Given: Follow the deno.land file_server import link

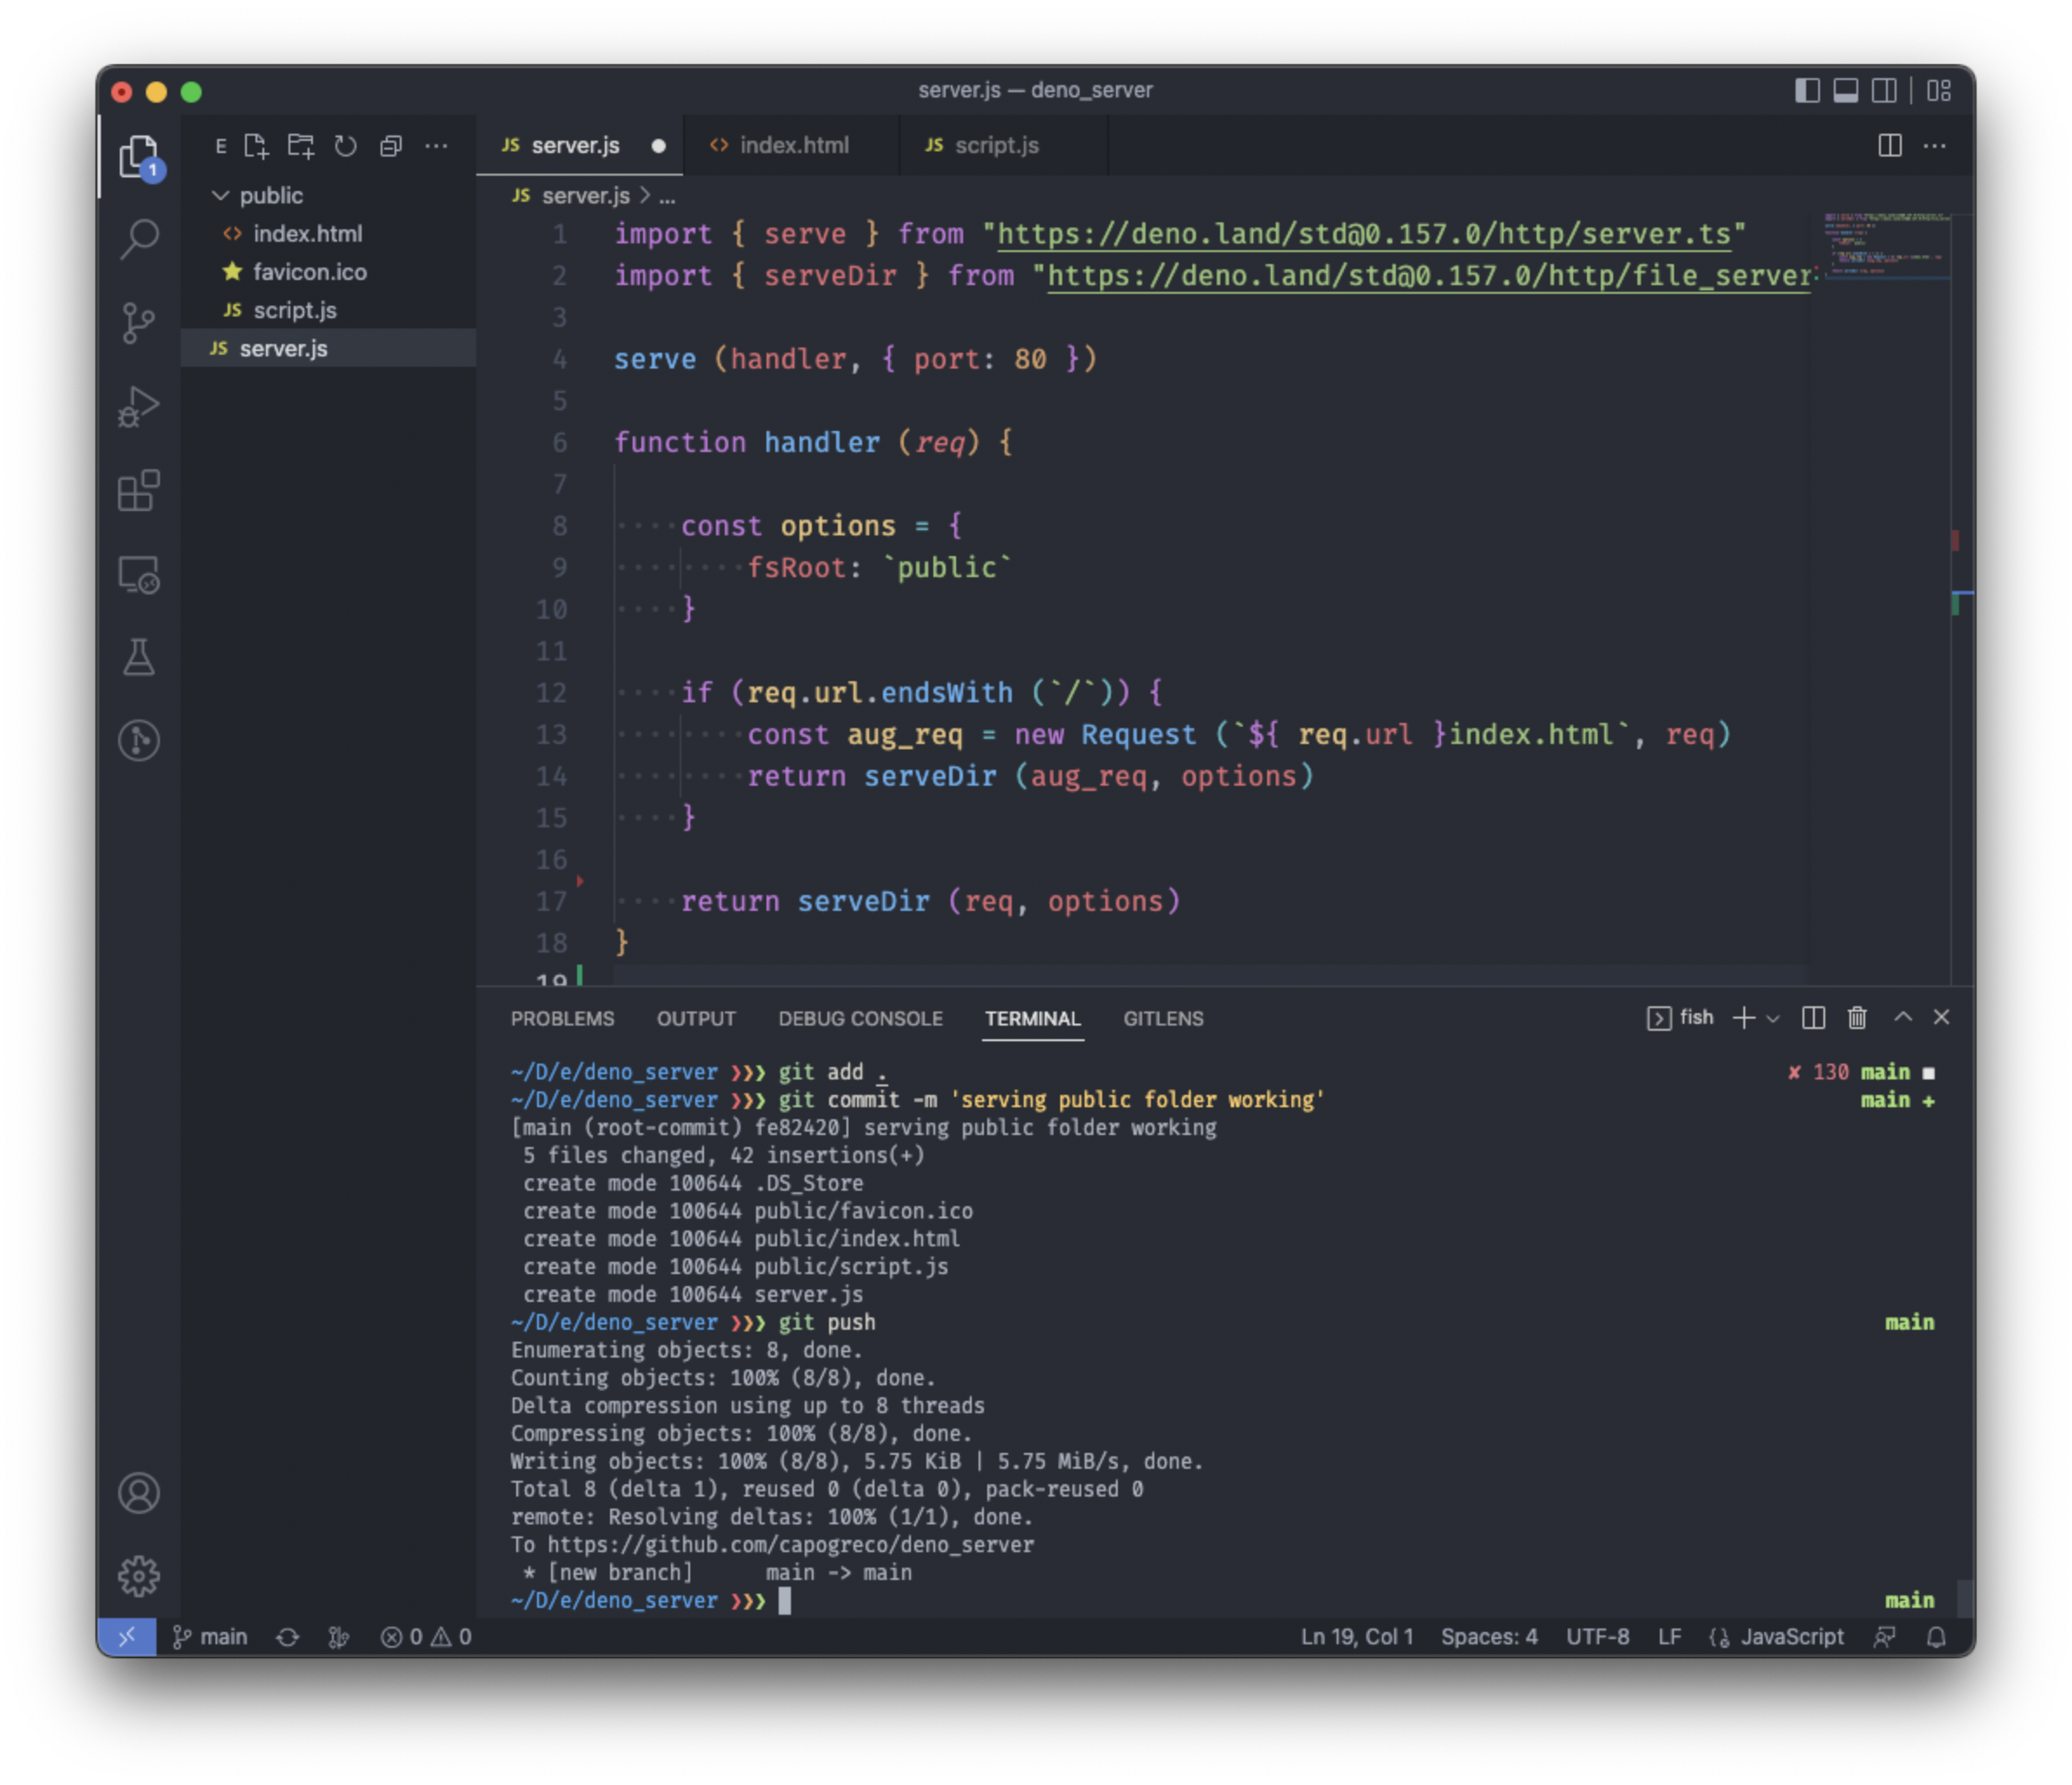Looking at the screenshot, I should 1429,276.
